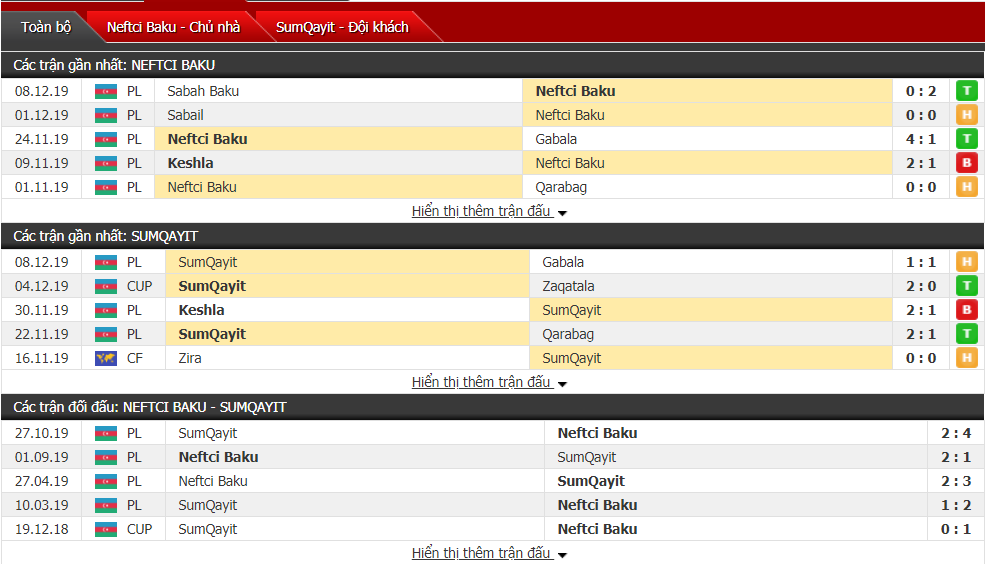Click the flag icon on the 27.04.19 head-to-head row

(x=106, y=482)
